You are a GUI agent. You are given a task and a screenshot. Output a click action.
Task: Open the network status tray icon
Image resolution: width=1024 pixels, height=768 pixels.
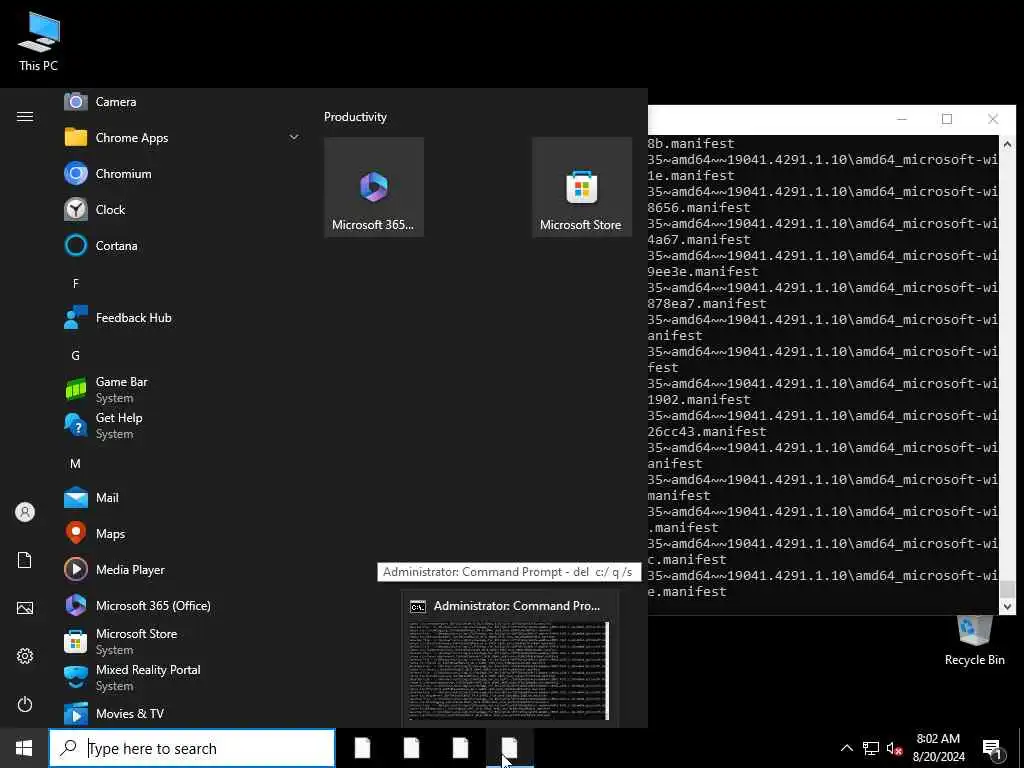click(871, 748)
